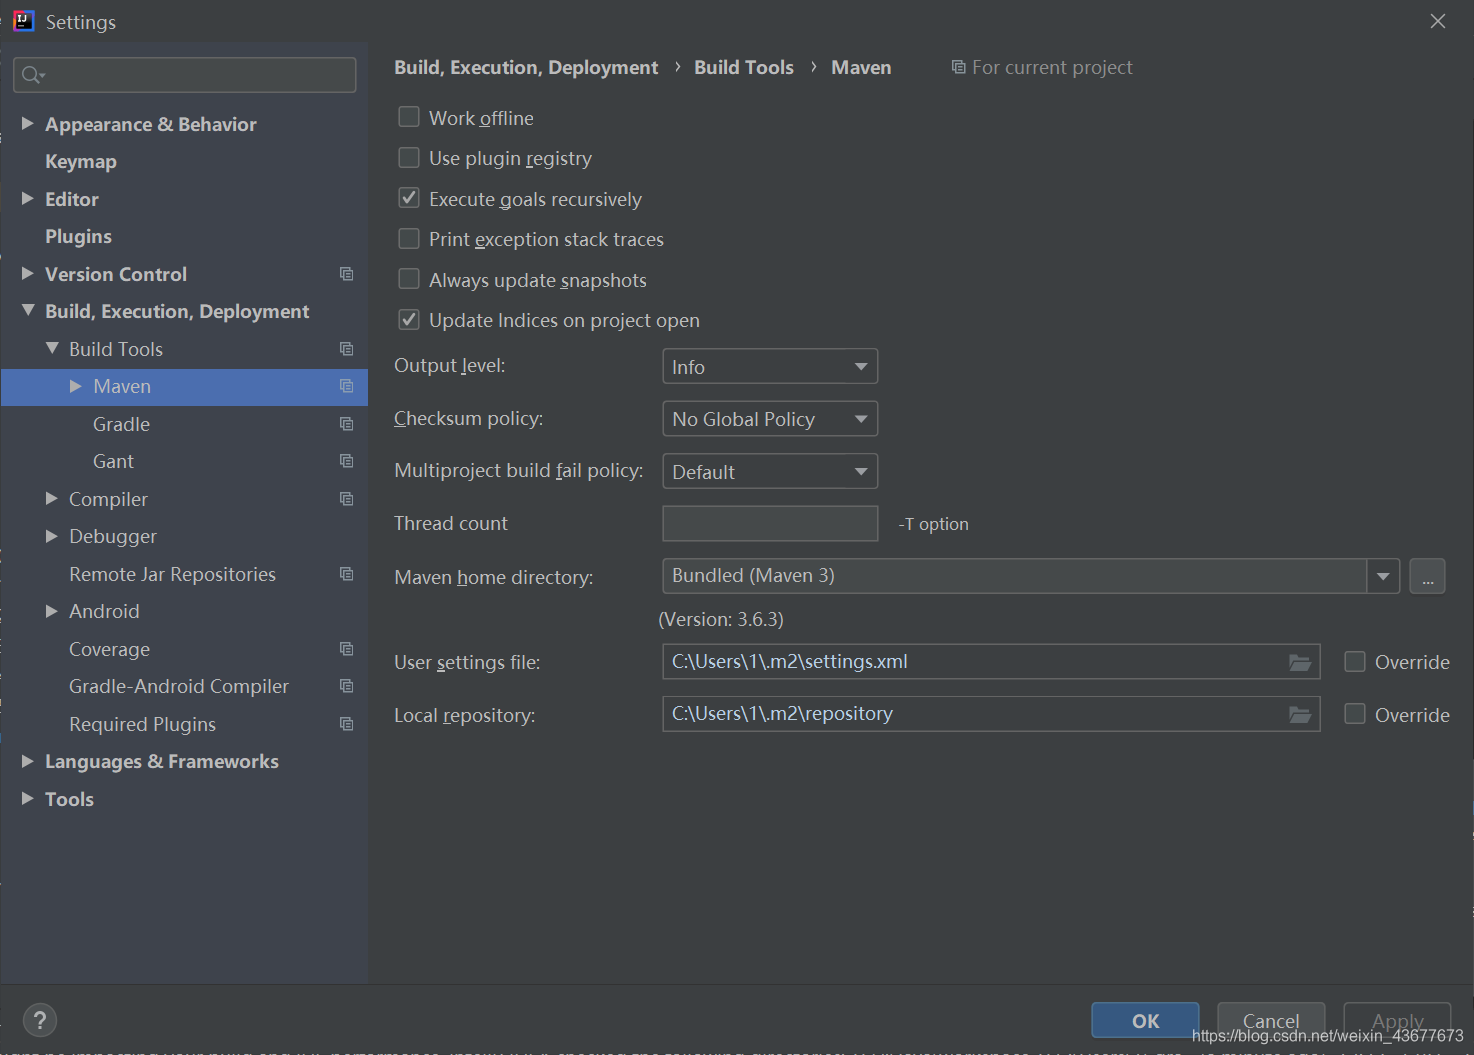Expand the Maven subtree arrow

click(x=76, y=386)
